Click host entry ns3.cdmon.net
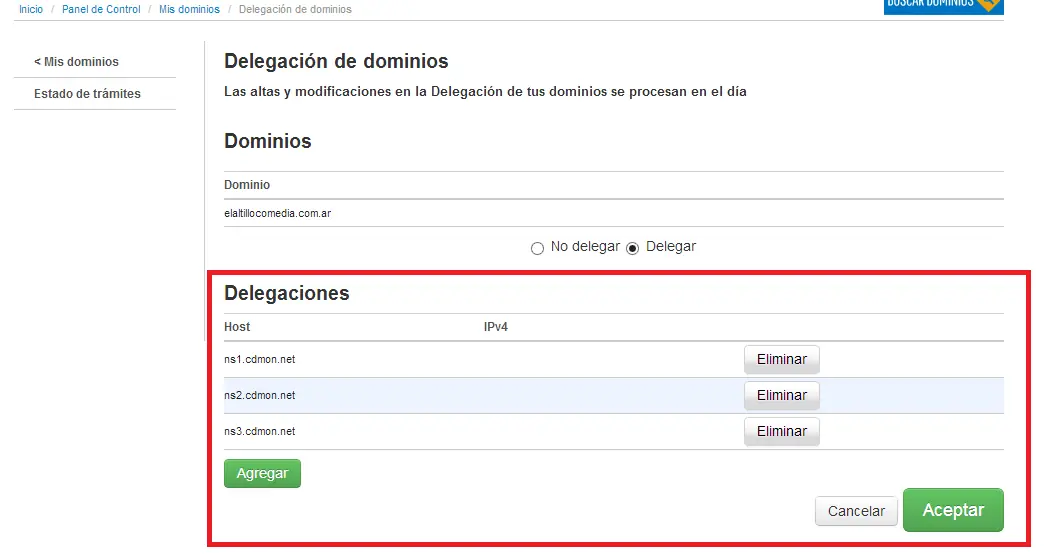1049x556 pixels. click(x=260, y=432)
